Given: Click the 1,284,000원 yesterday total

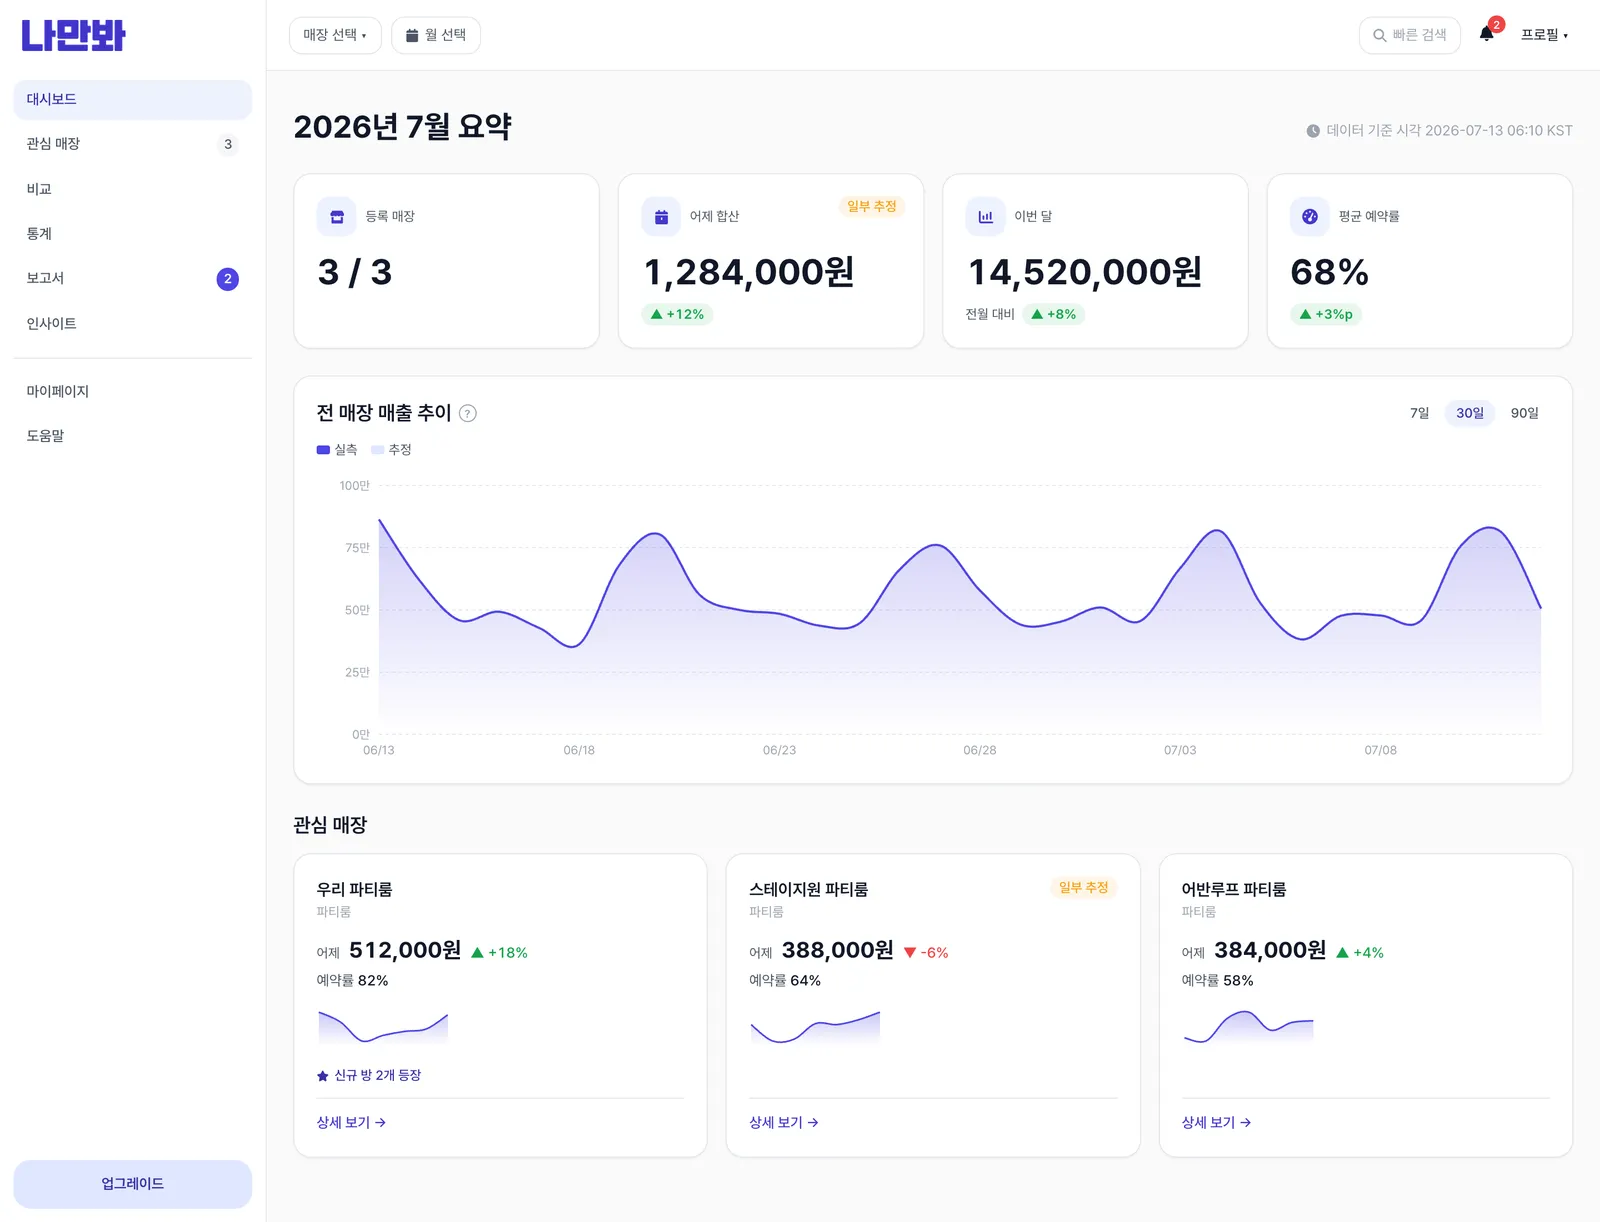Looking at the screenshot, I should (x=749, y=272).
